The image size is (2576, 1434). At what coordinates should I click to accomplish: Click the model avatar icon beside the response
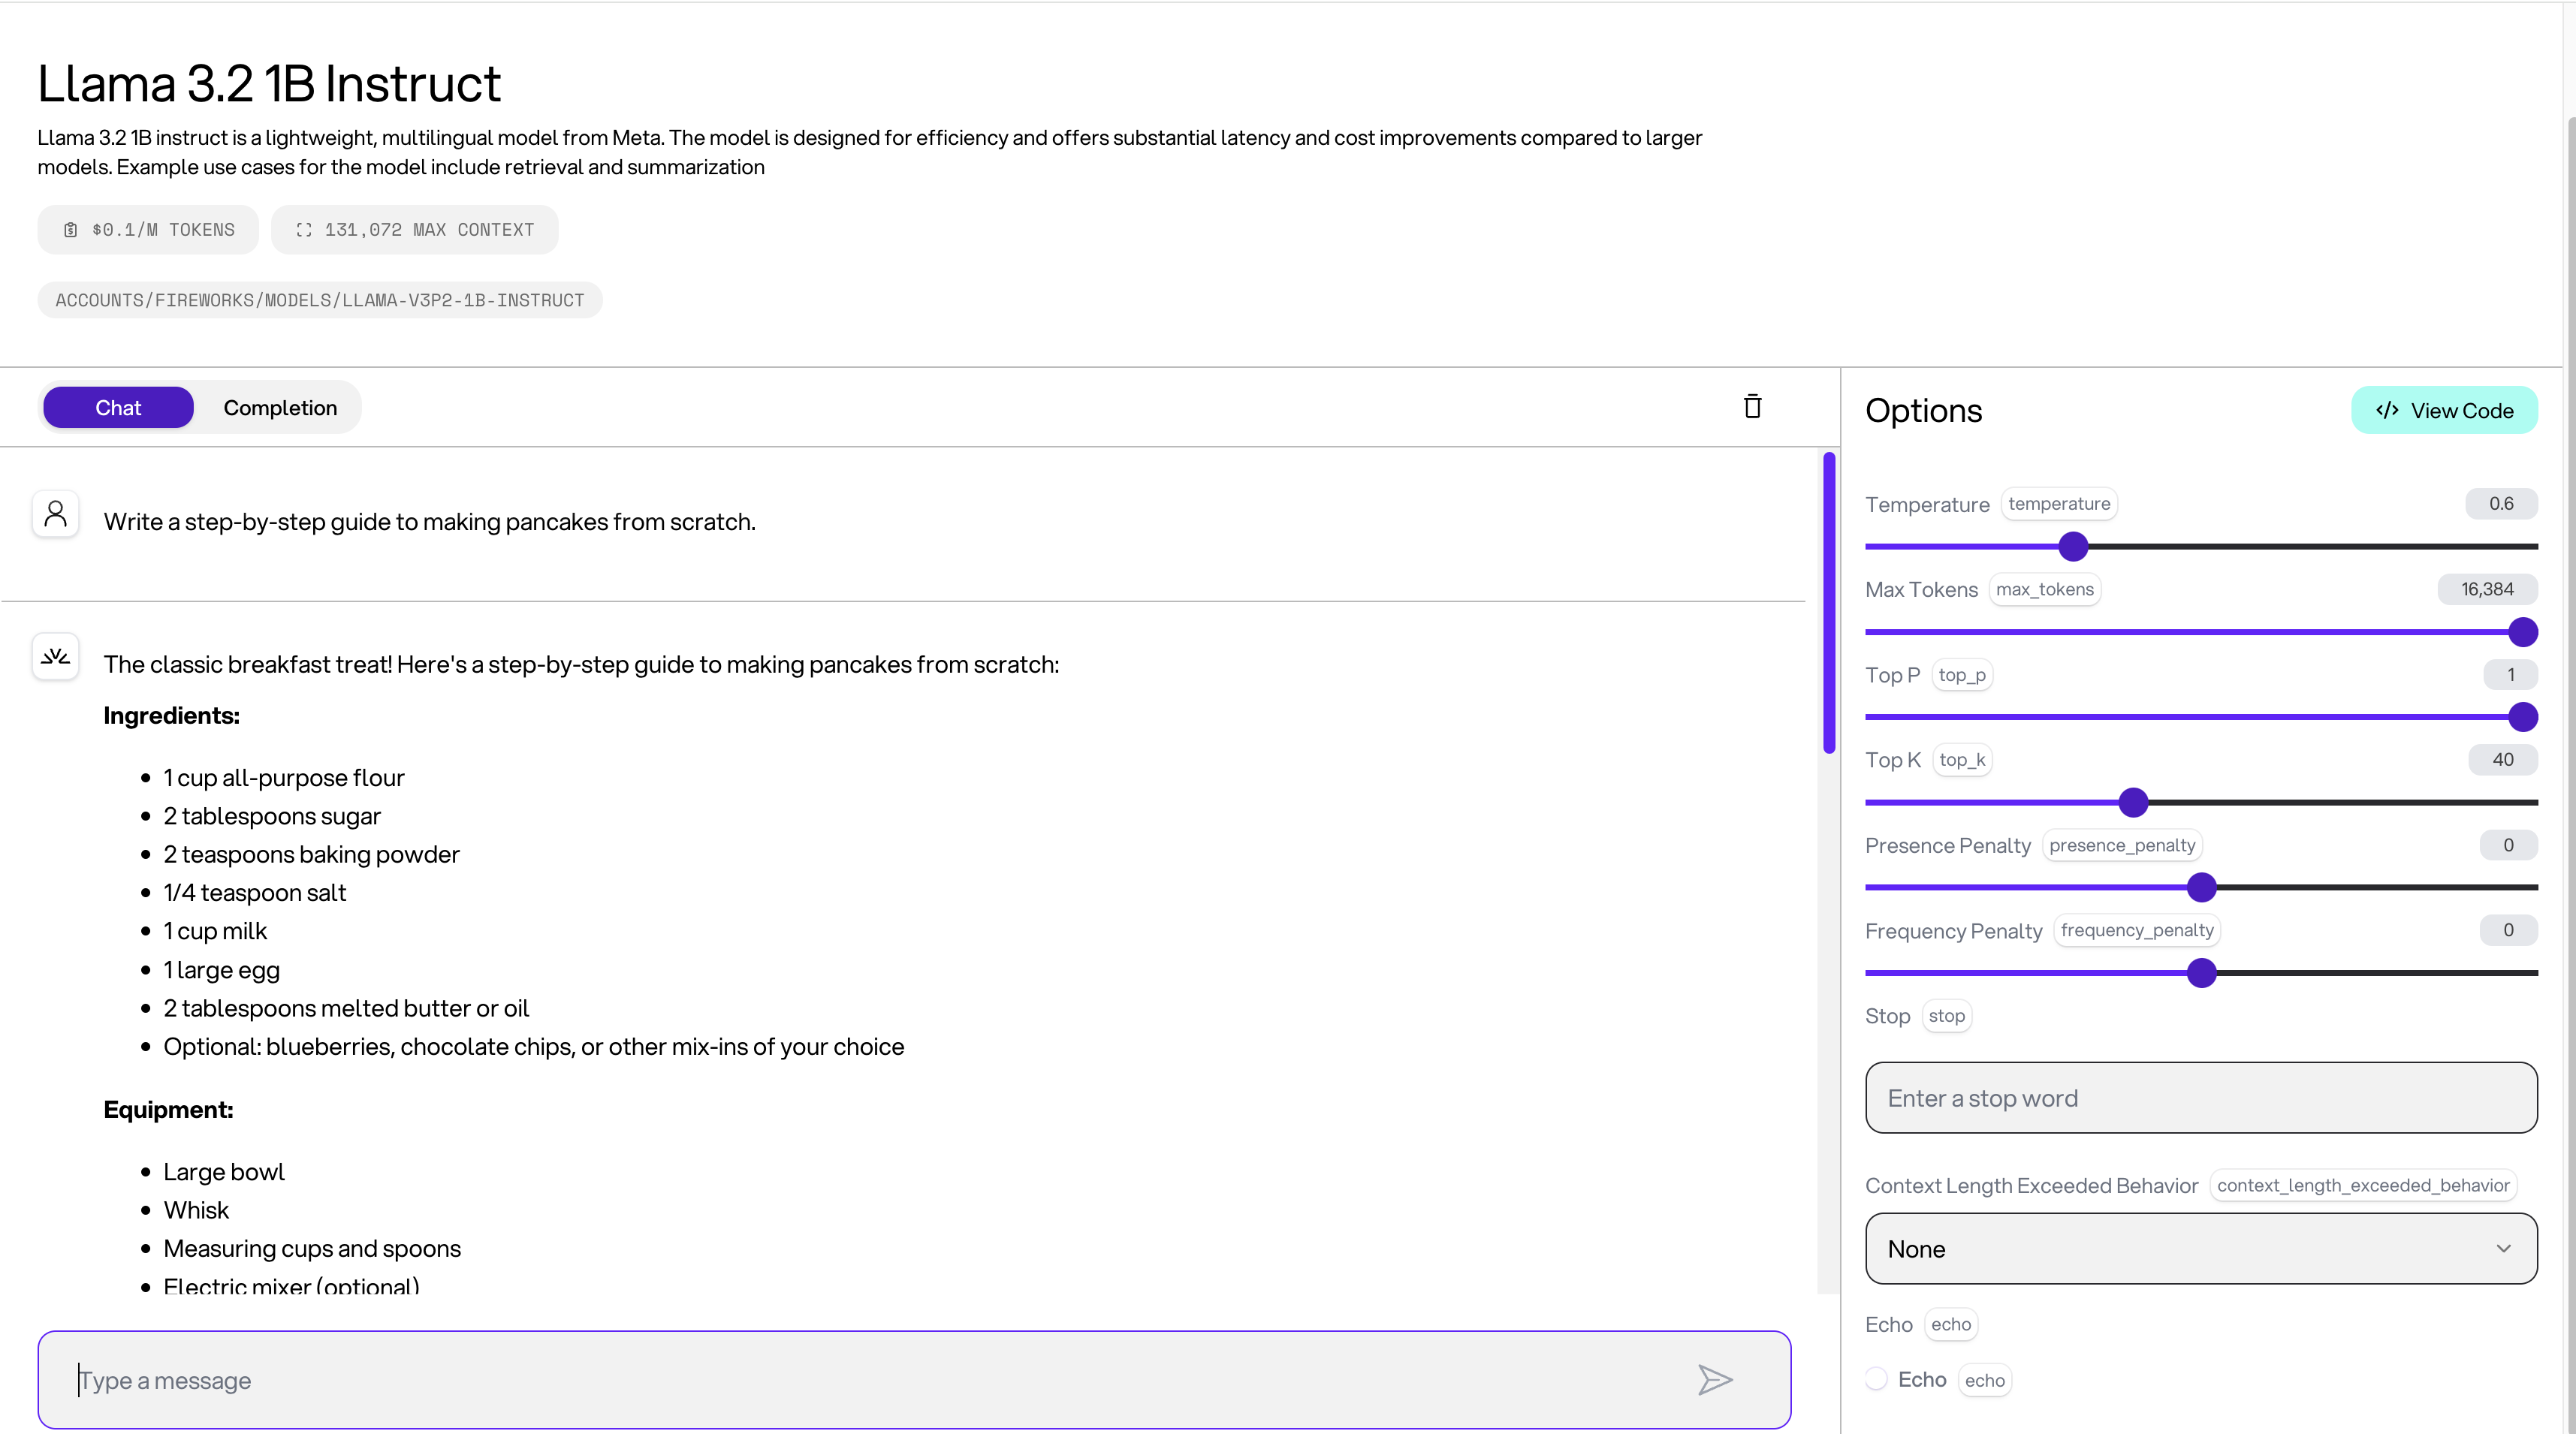point(56,657)
